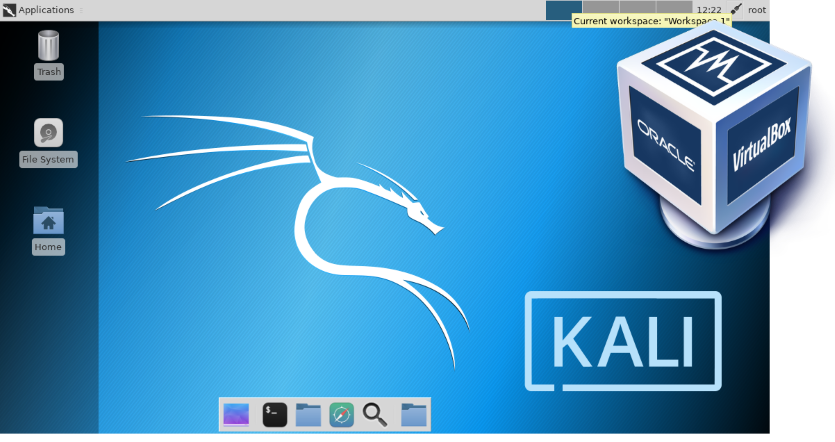Switch to the second workspace
835x442 pixels.
pos(601,7)
